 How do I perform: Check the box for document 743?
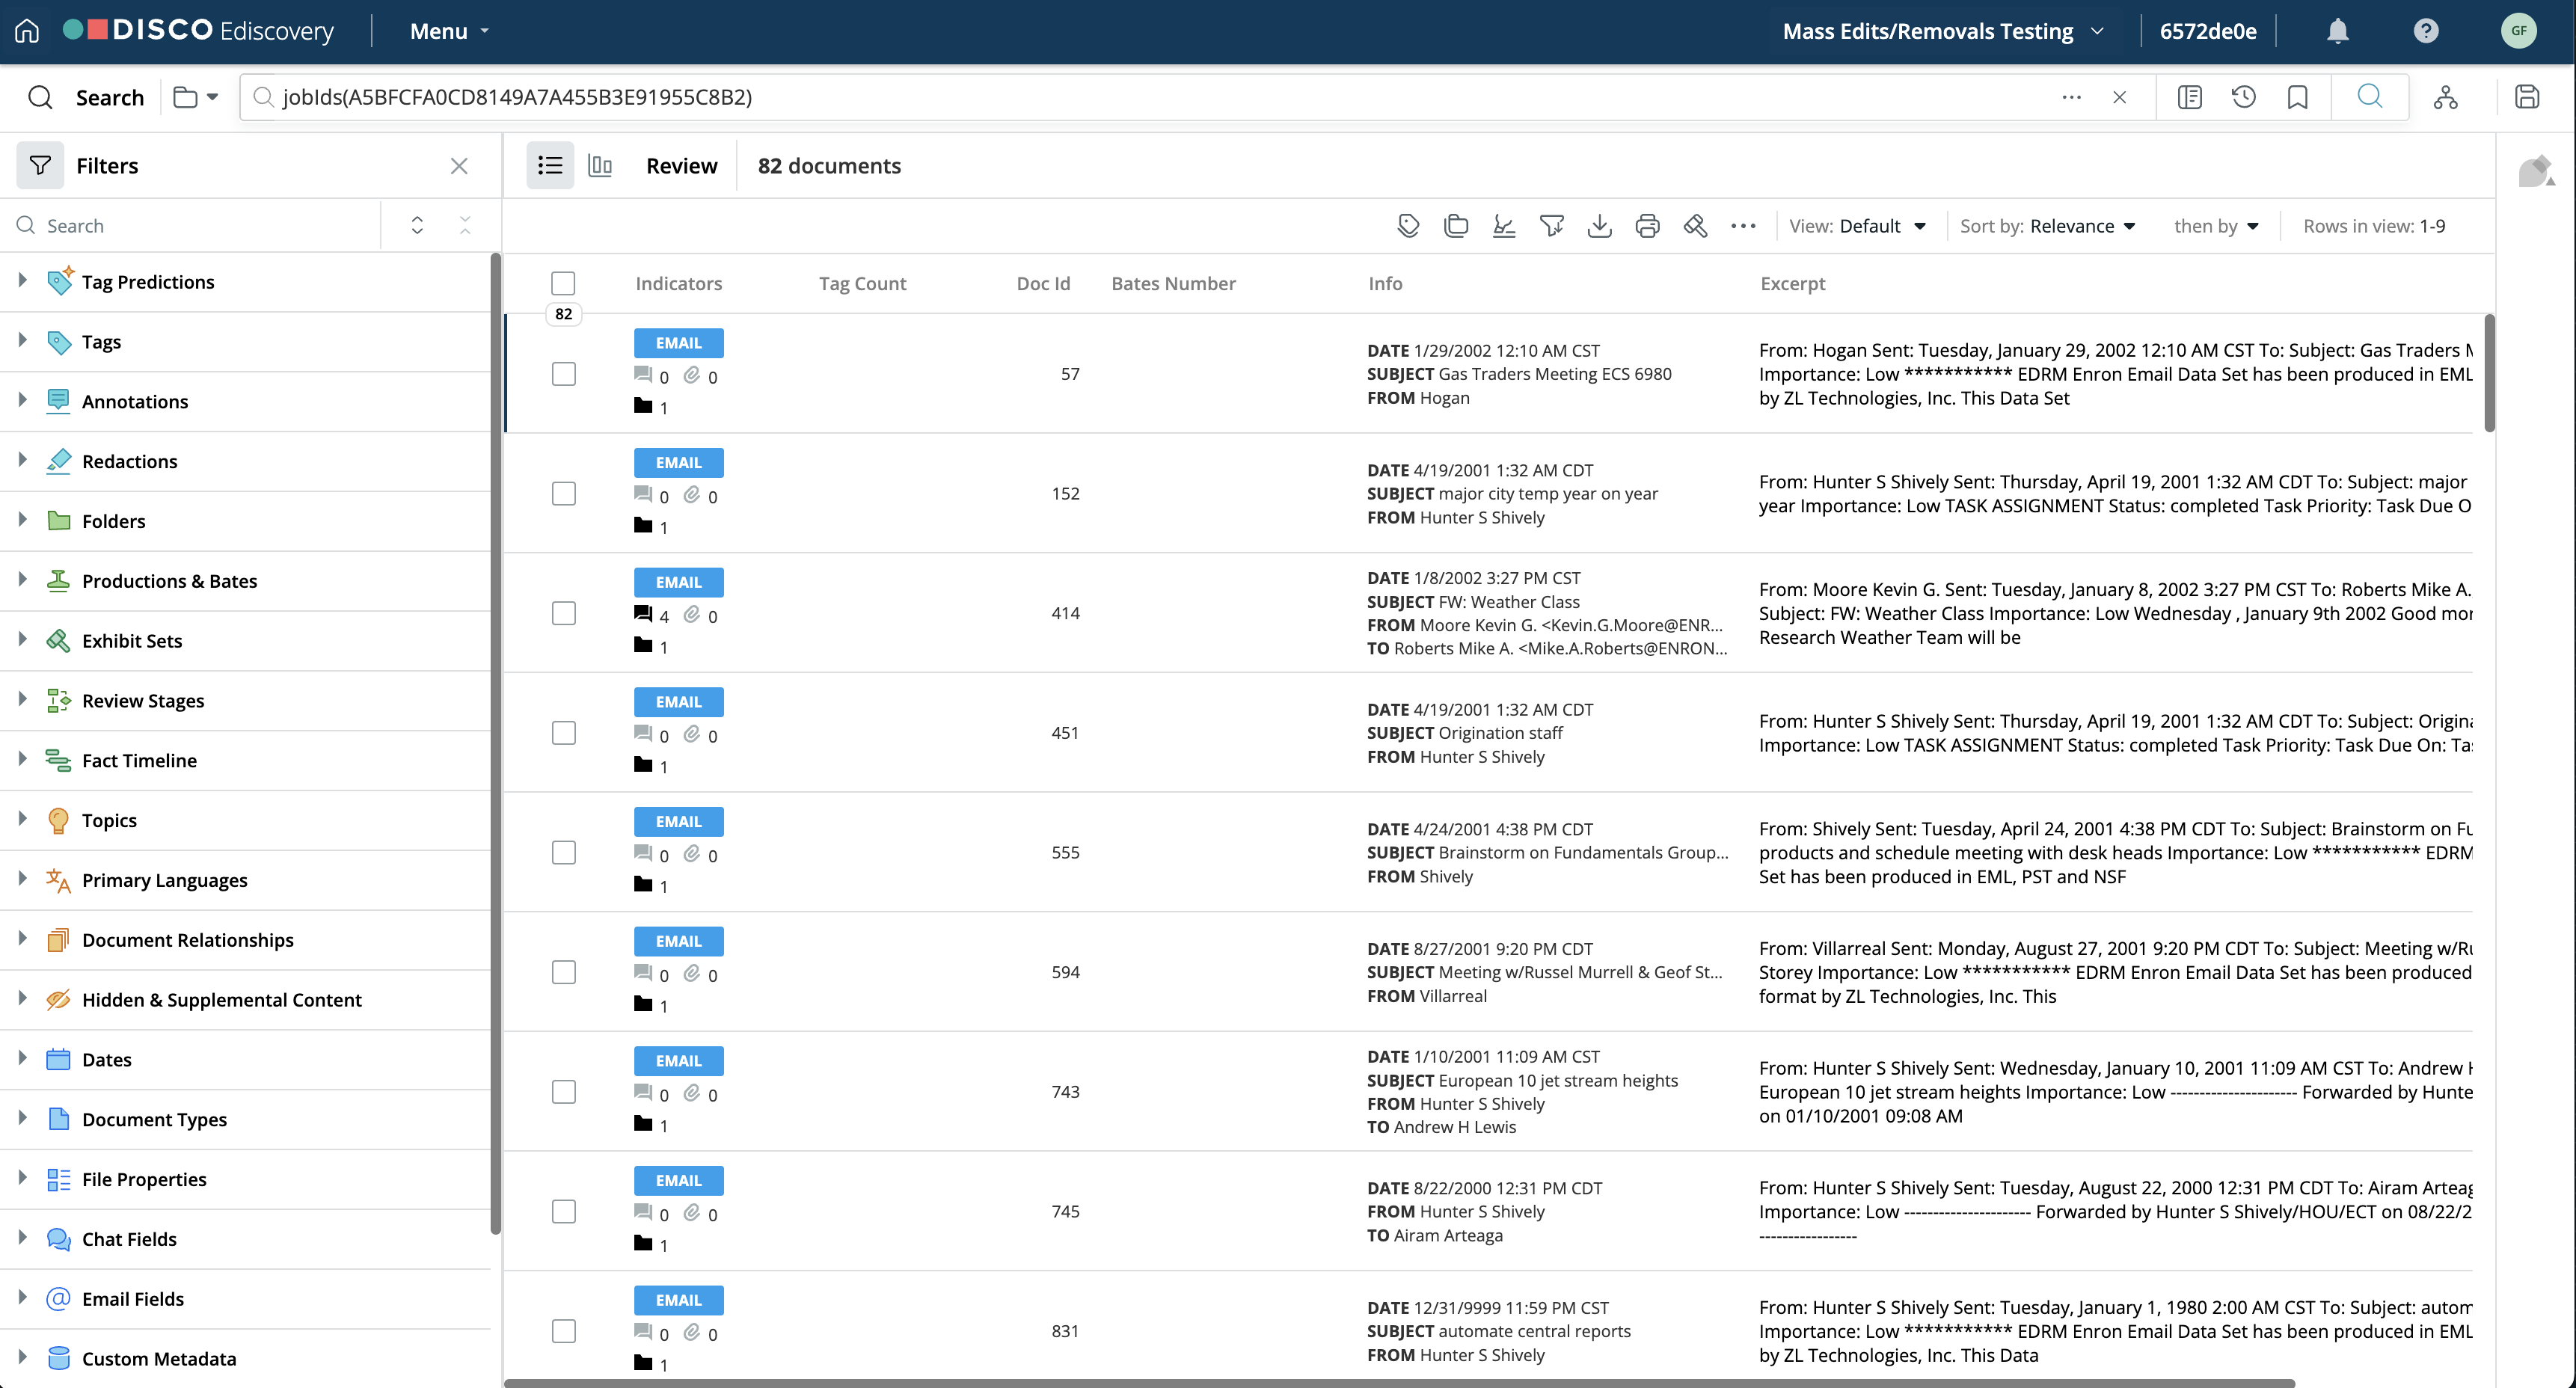click(564, 1092)
